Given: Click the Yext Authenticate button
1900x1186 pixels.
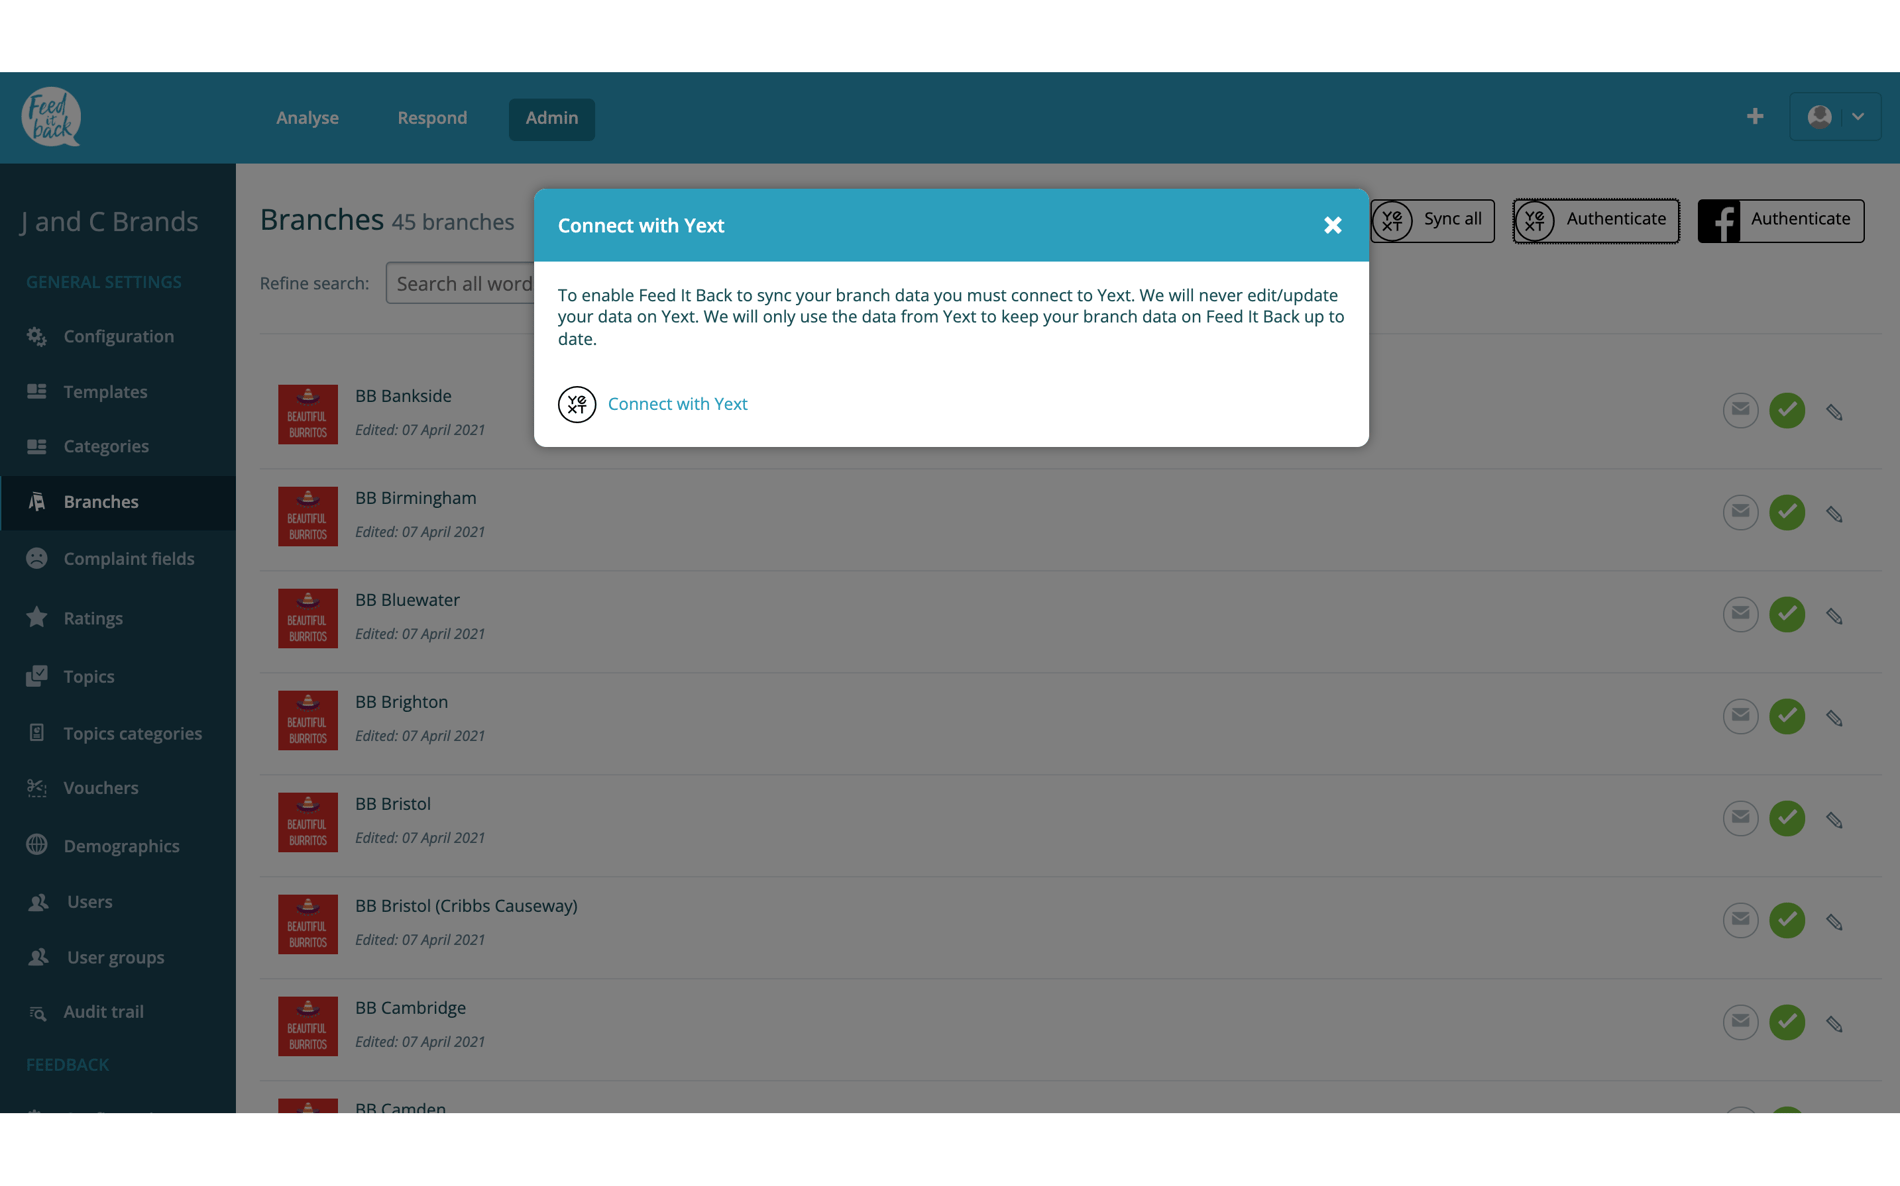Looking at the screenshot, I should (x=1596, y=220).
